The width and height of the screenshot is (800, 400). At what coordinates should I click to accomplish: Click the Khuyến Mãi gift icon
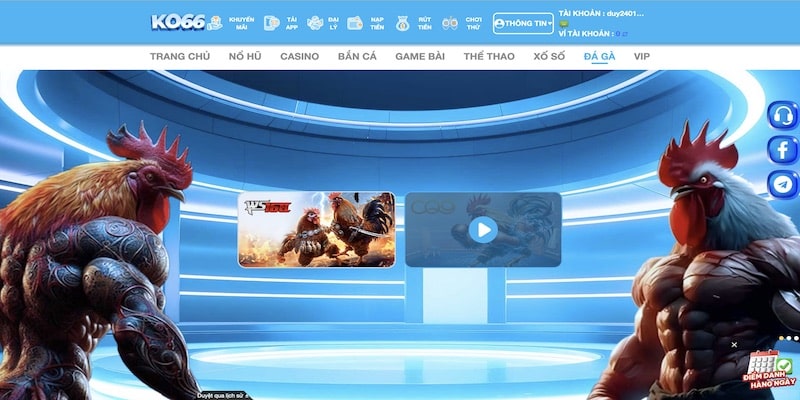point(215,23)
